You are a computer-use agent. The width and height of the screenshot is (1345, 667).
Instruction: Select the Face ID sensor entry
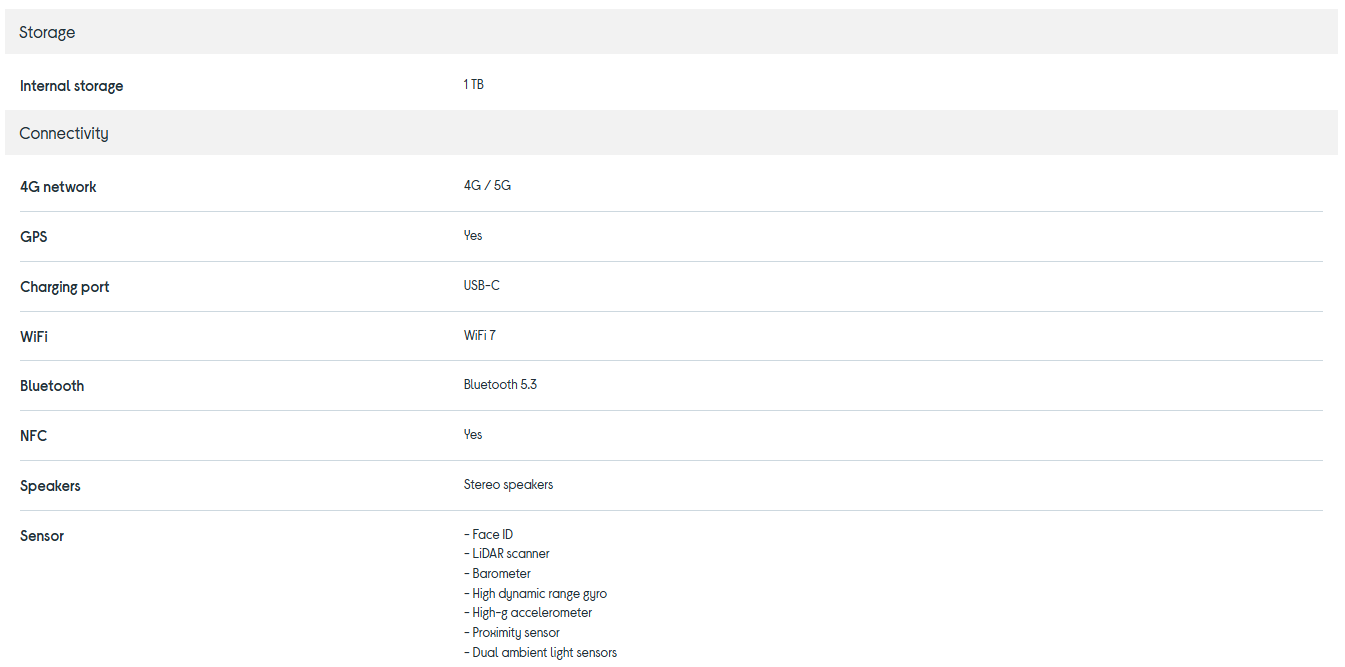click(492, 535)
